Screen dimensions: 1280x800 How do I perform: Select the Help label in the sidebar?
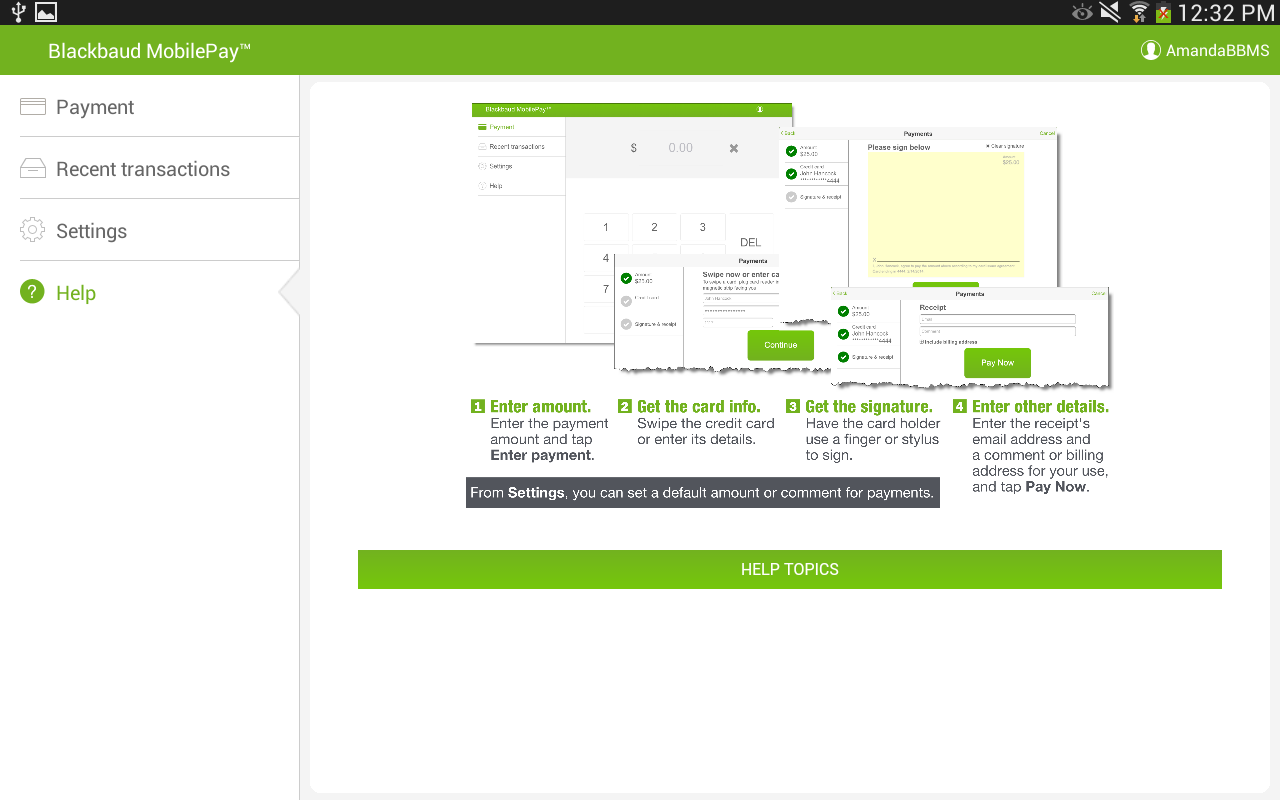[76, 293]
